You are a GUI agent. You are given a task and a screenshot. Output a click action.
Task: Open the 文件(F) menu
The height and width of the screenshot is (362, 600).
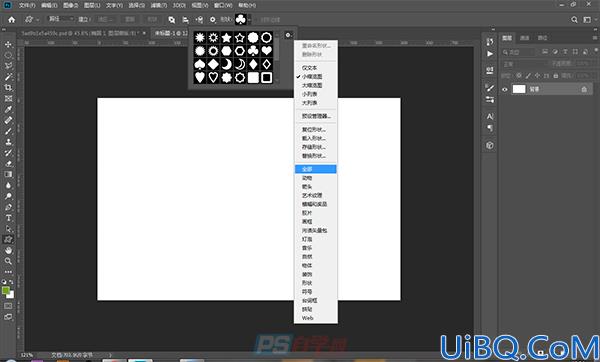point(27,5)
